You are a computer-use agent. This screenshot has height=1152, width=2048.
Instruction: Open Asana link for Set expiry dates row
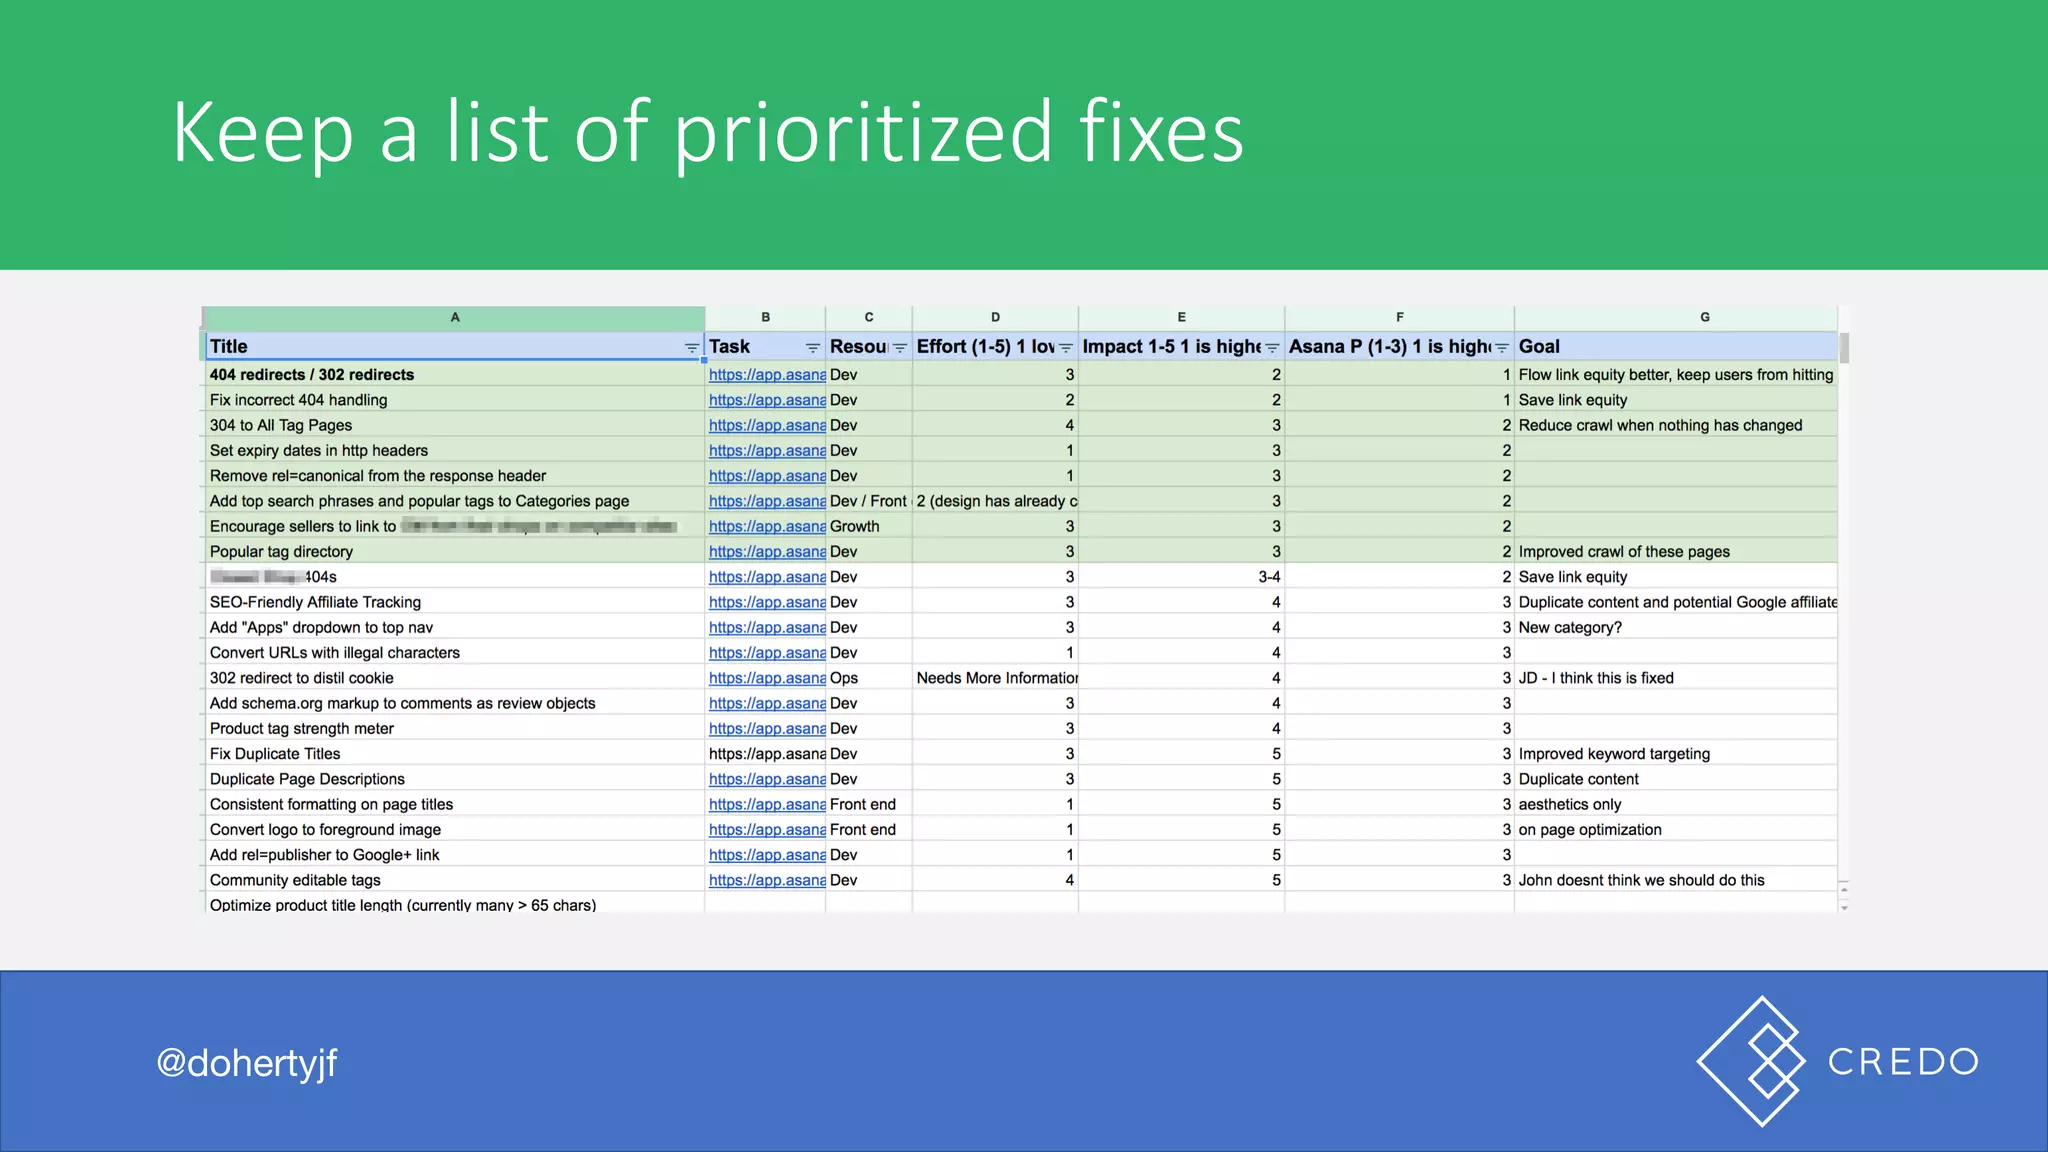(767, 451)
